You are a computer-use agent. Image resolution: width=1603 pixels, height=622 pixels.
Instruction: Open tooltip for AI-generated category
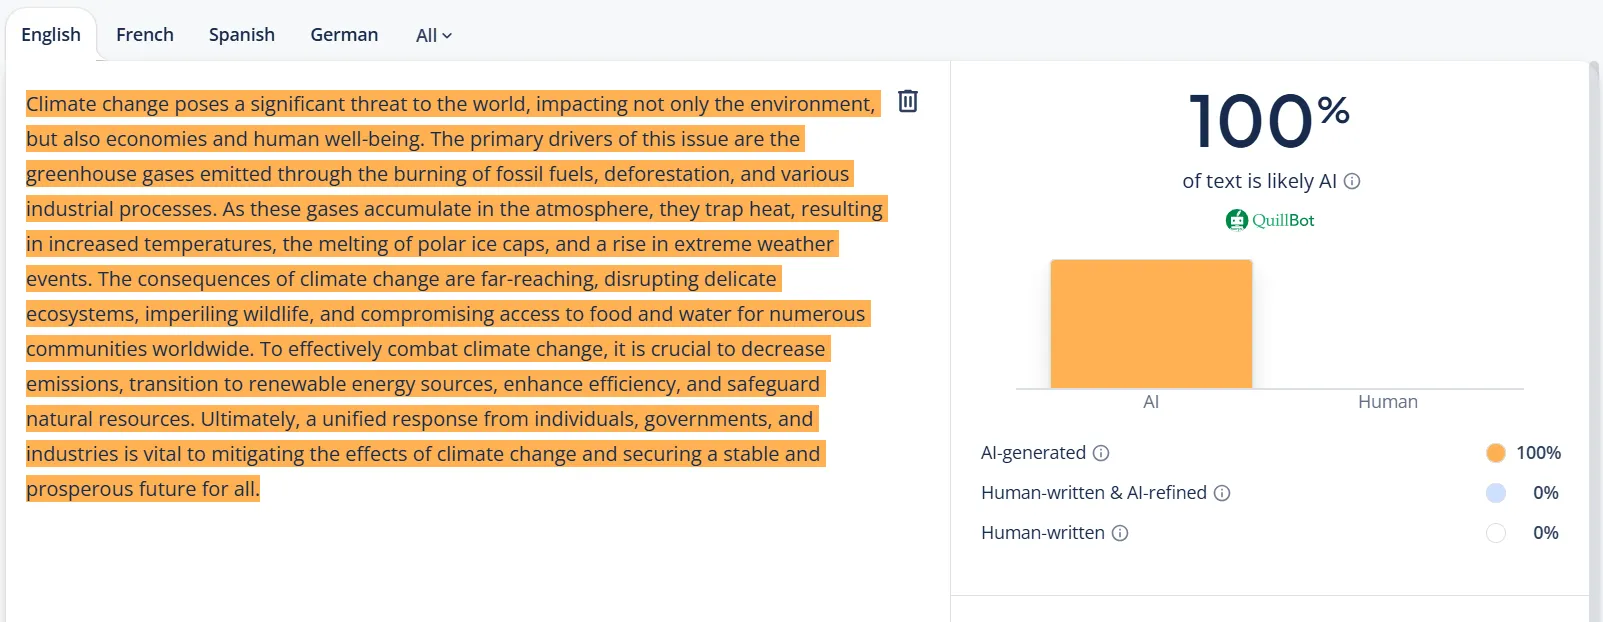click(1099, 454)
